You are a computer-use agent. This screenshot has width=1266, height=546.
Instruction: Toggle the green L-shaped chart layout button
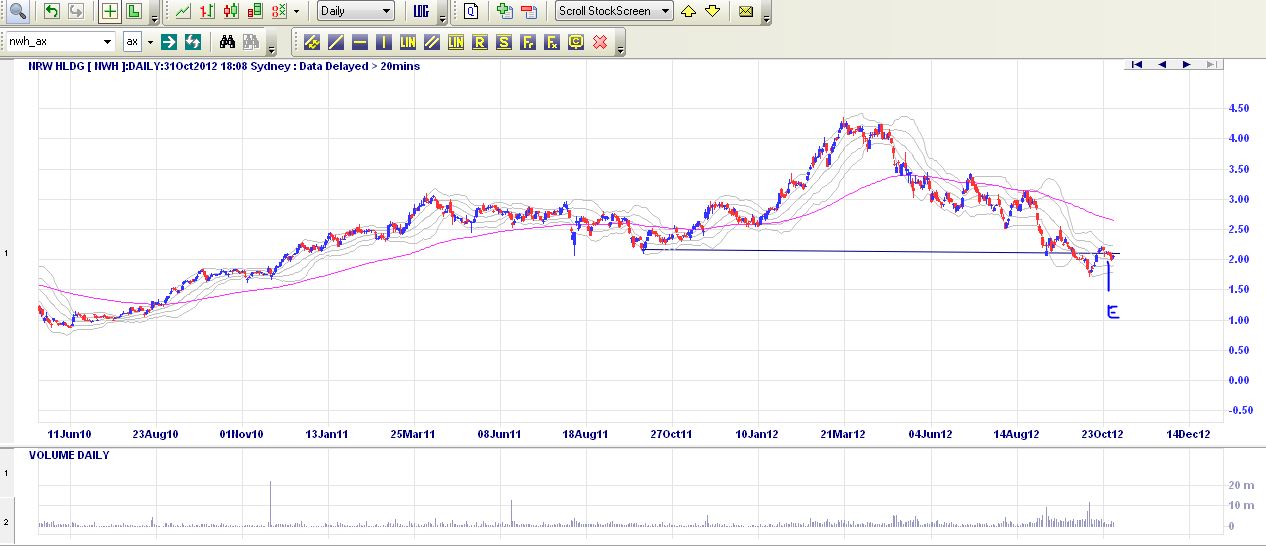(x=133, y=12)
